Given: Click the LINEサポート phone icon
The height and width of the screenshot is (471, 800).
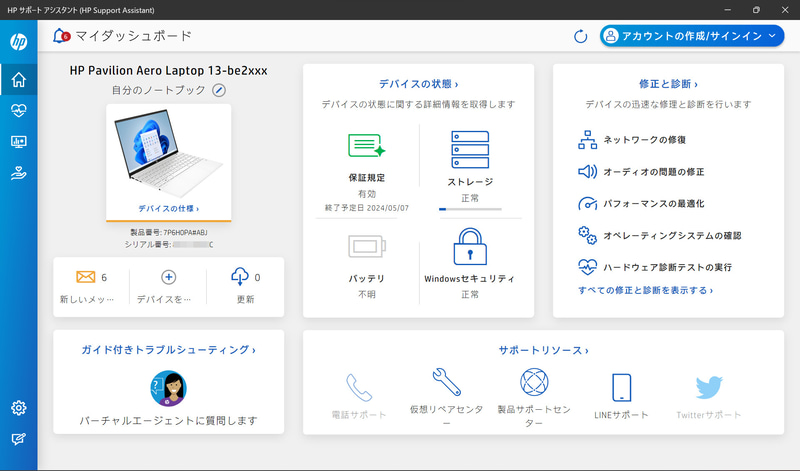Looking at the screenshot, I should pos(621,387).
